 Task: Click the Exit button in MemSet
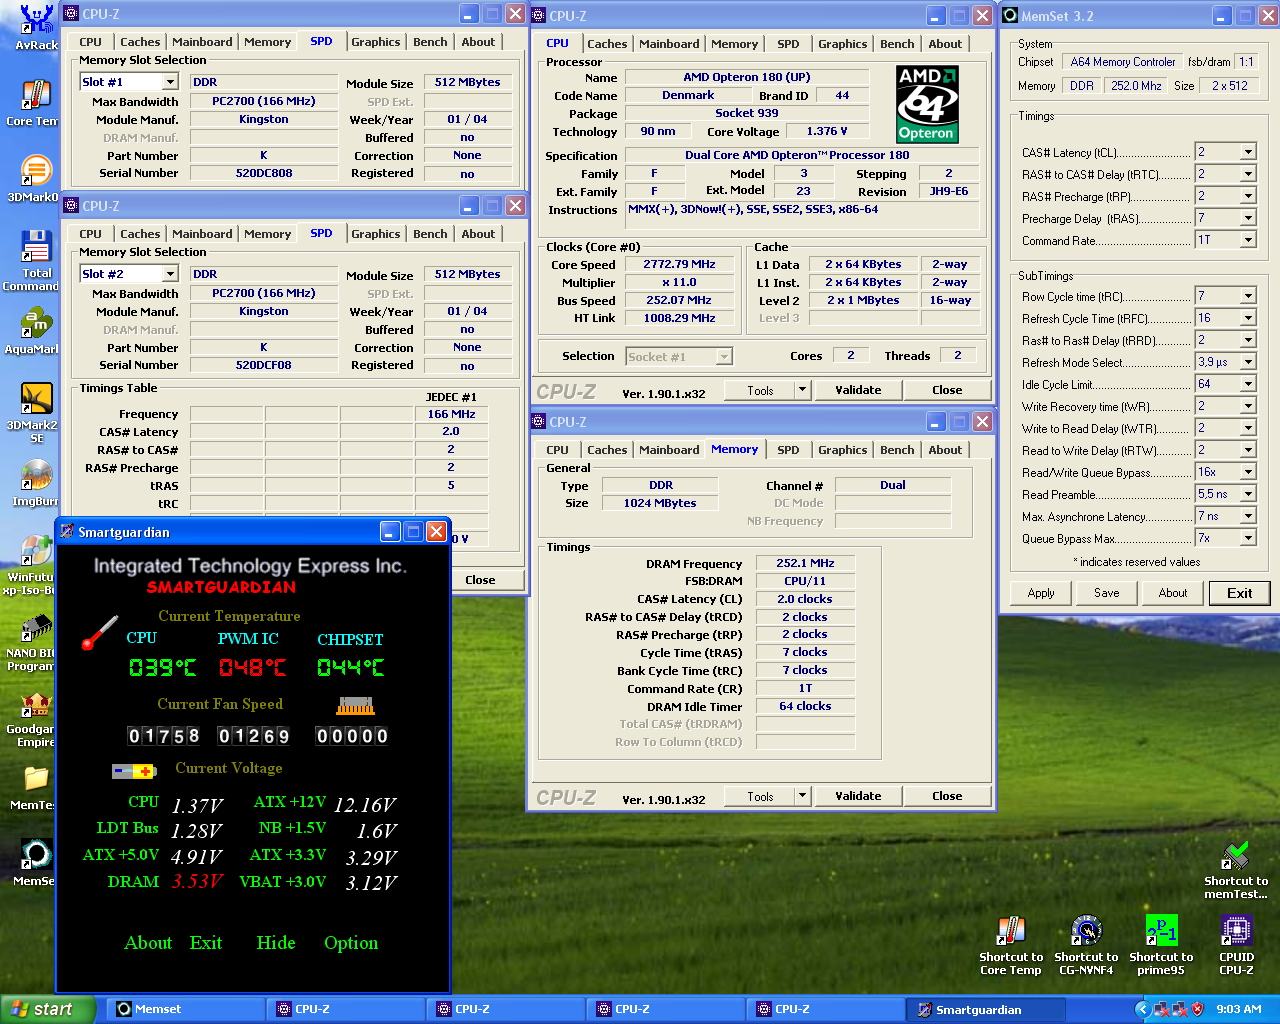(x=1239, y=593)
